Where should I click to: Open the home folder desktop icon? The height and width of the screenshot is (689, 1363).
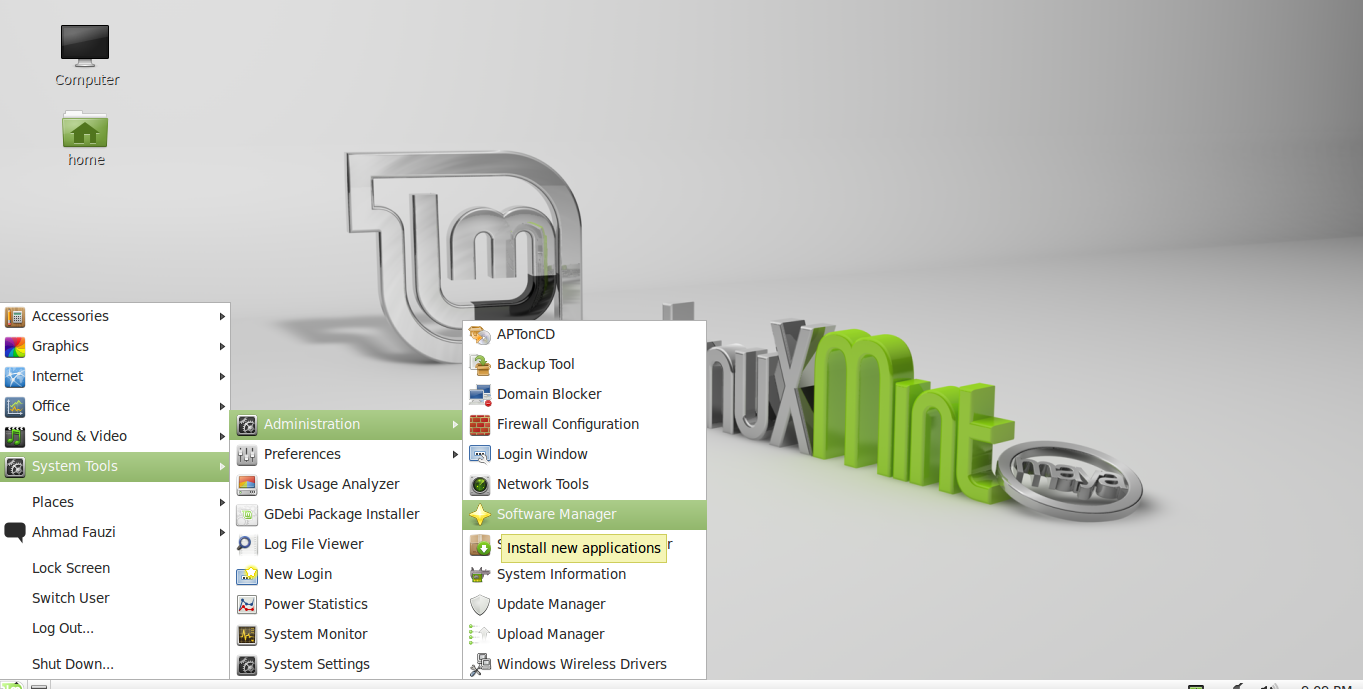click(x=85, y=129)
